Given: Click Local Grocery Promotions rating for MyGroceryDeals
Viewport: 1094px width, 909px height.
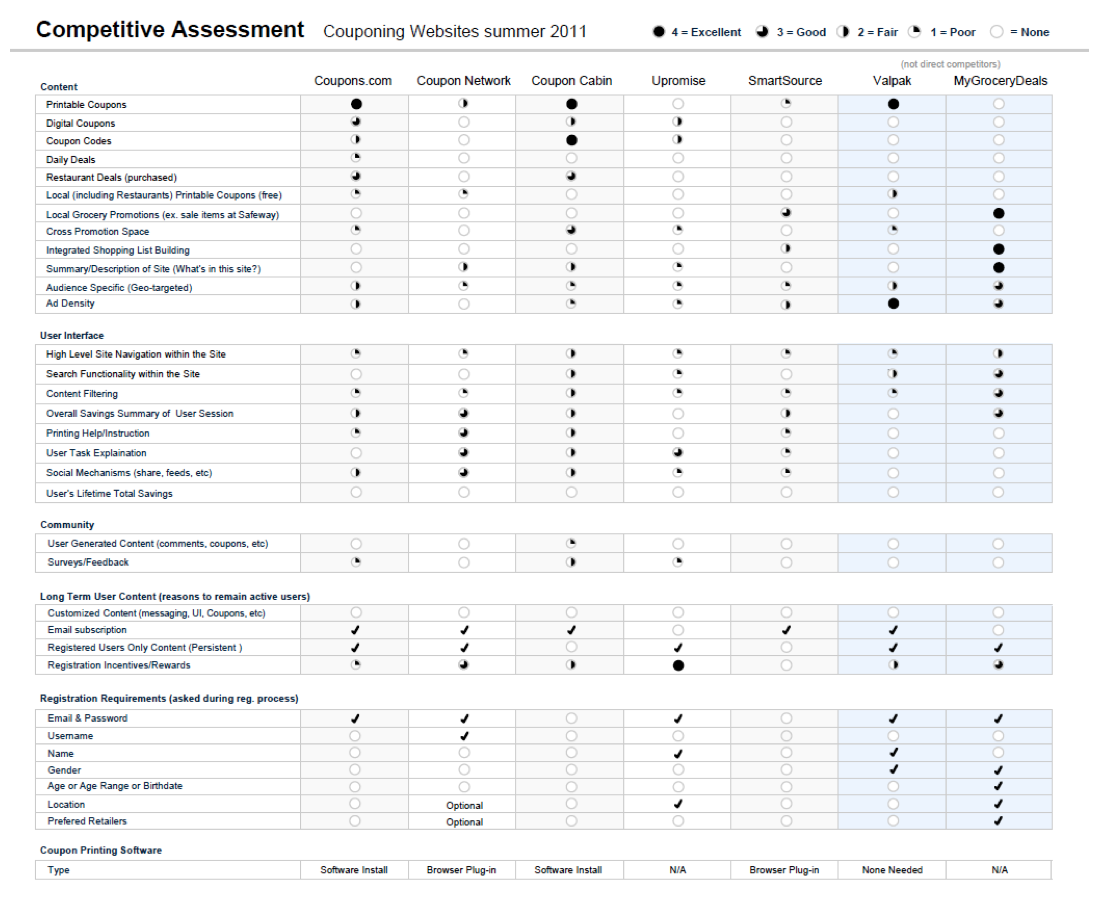Looking at the screenshot, I should click(x=998, y=213).
